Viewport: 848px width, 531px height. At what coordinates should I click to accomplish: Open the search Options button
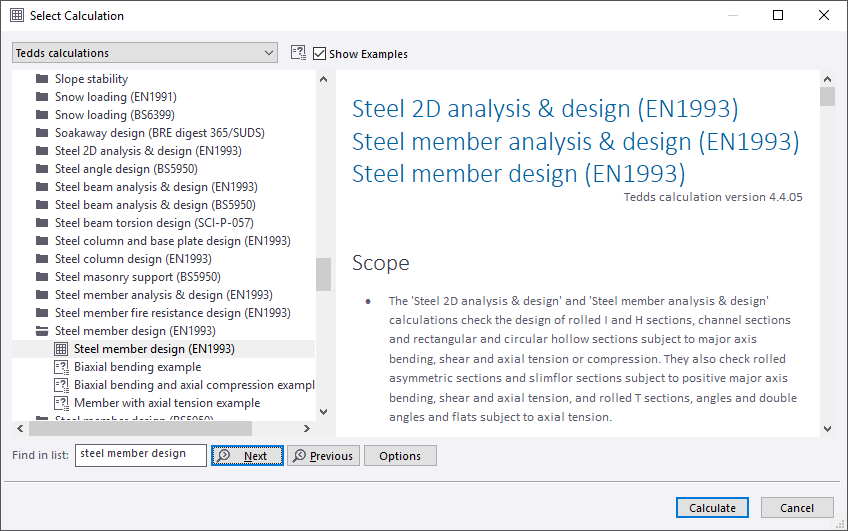pyautogui.click(x=400, y=456)
